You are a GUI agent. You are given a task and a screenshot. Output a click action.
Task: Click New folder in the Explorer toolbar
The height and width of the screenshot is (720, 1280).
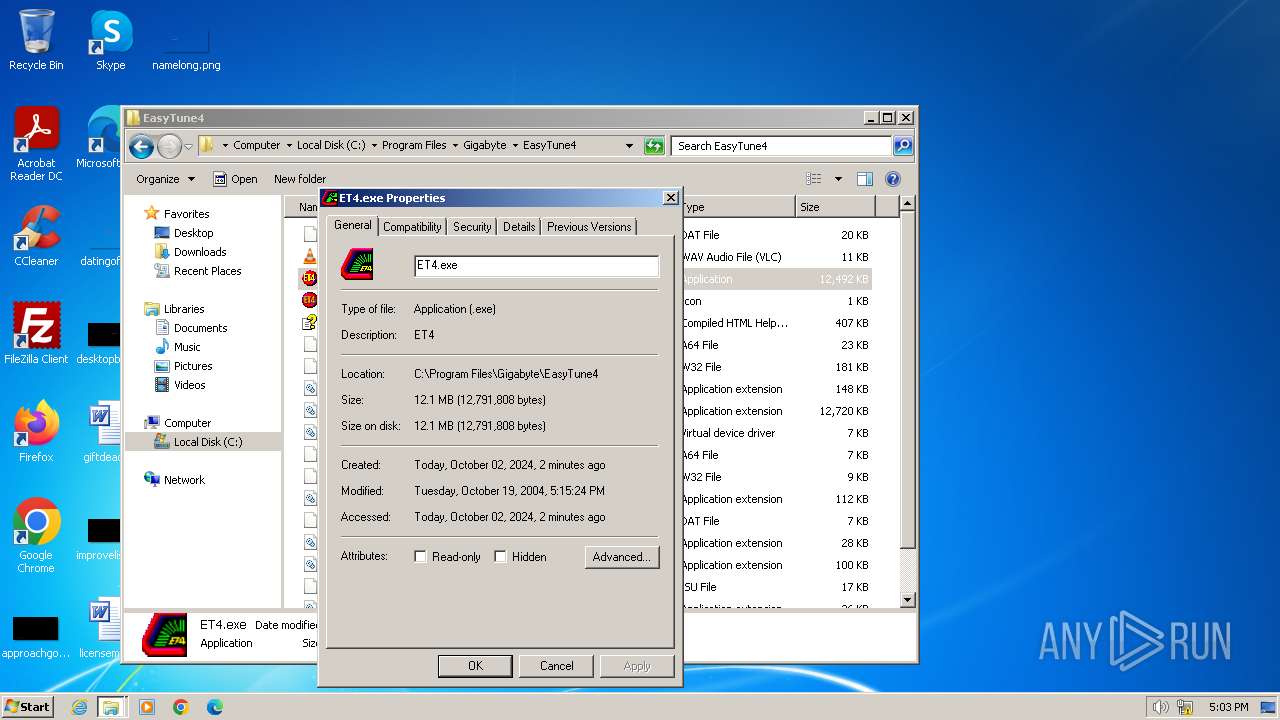pyautogui.click(x=300, y=179)
